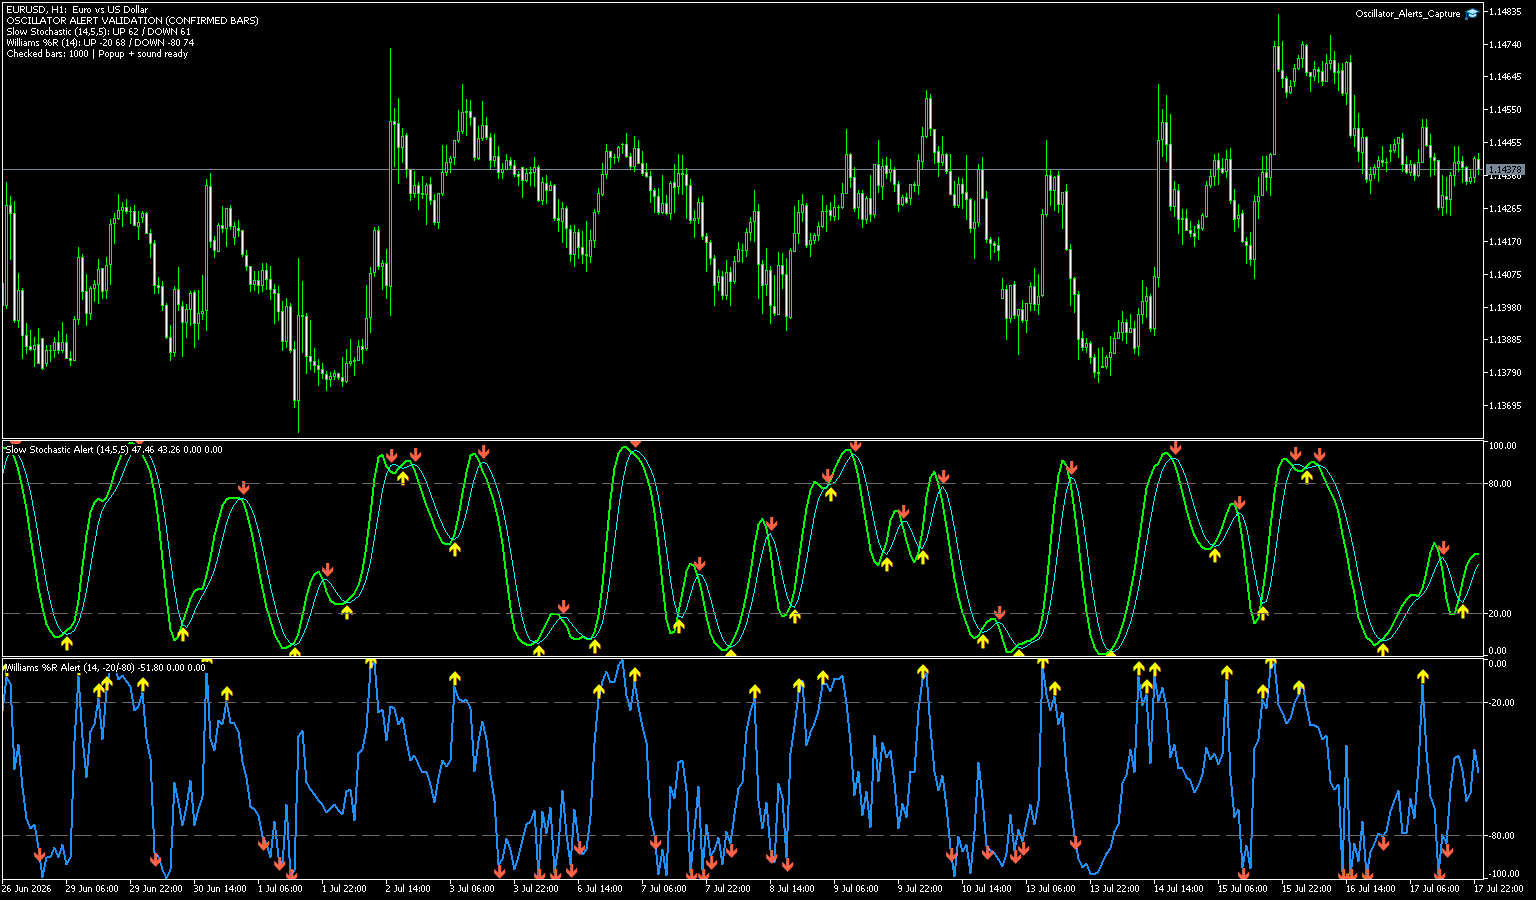The image size is (1536, 900).
Task: Click the current price tag 1.14378
Action: coord(1504,170)
